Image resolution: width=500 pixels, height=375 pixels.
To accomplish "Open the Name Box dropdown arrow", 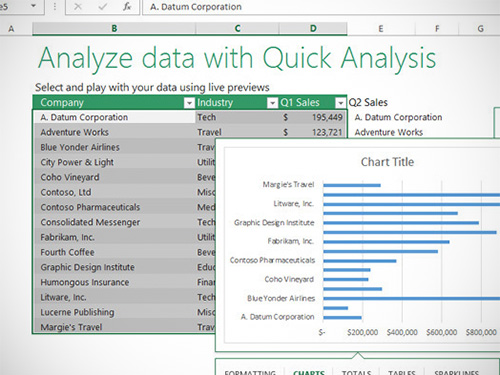I will pyautogui.click(x=33, y=6).
